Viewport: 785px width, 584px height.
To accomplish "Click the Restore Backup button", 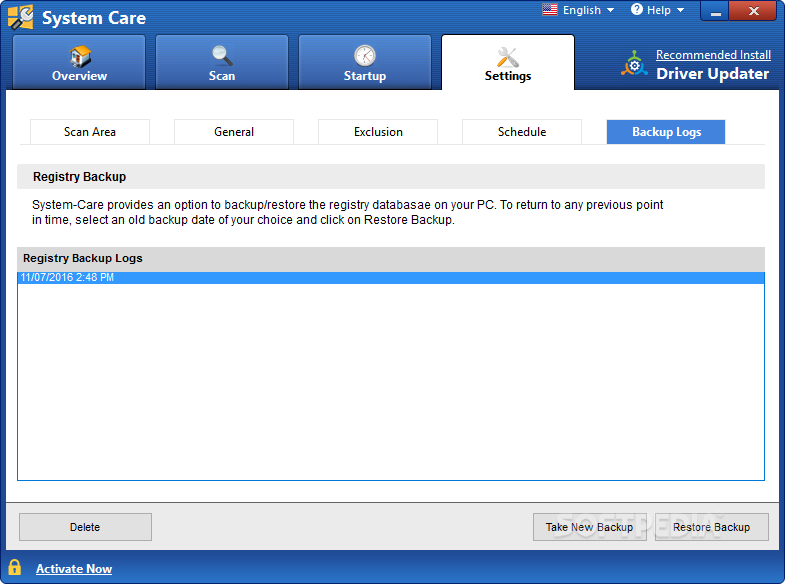I will pos(711,527).
